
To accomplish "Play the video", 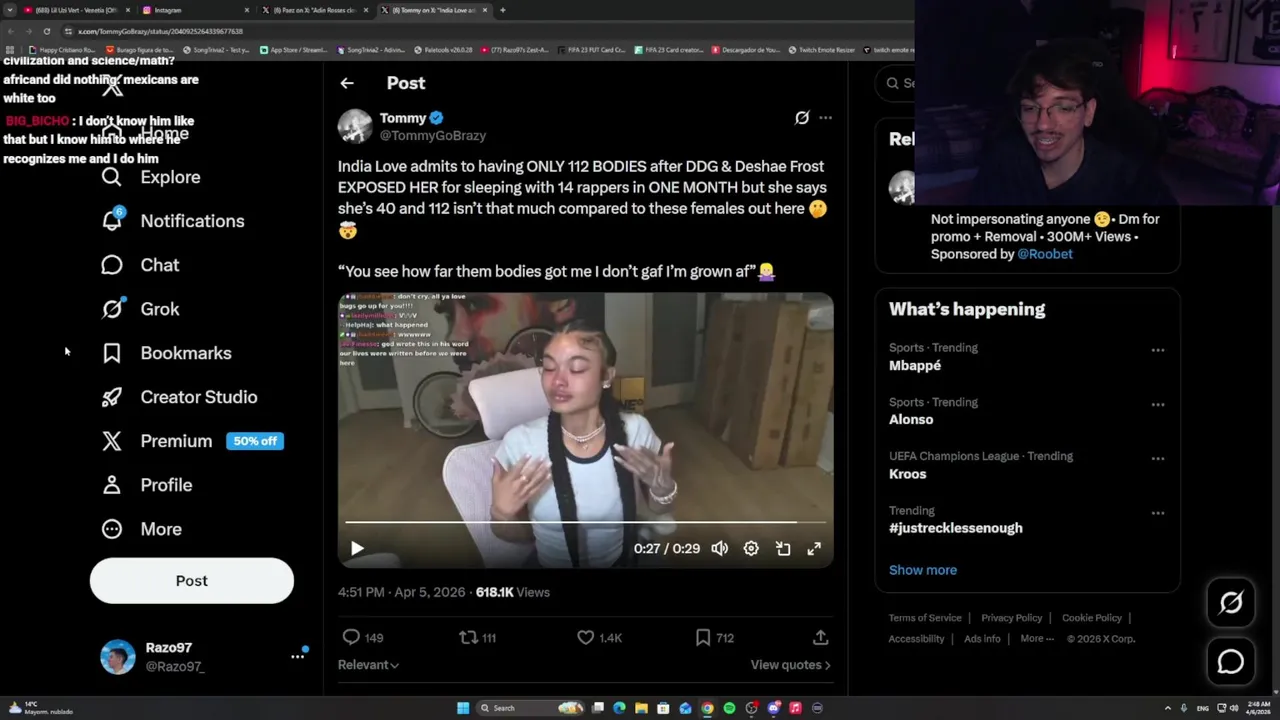I will (357, 548).
